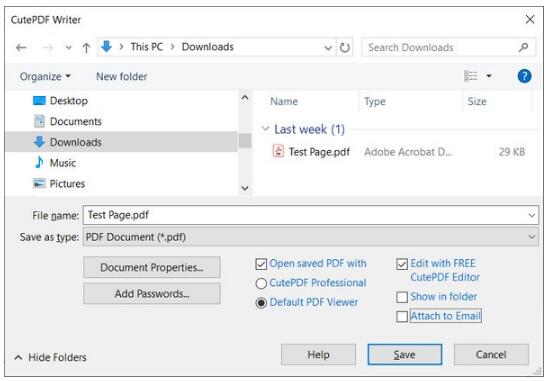Sort by the Type column header
550x381 pixels.
[x=375, y=101]
